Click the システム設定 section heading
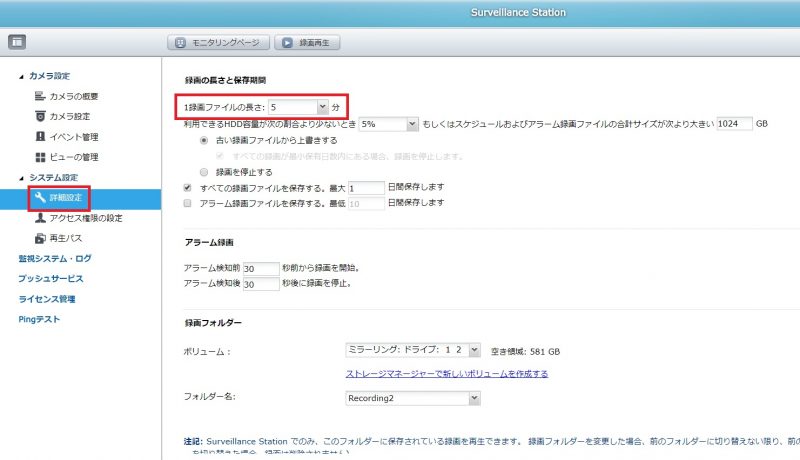This screenshot has height=460, width=800. point(53,177)
